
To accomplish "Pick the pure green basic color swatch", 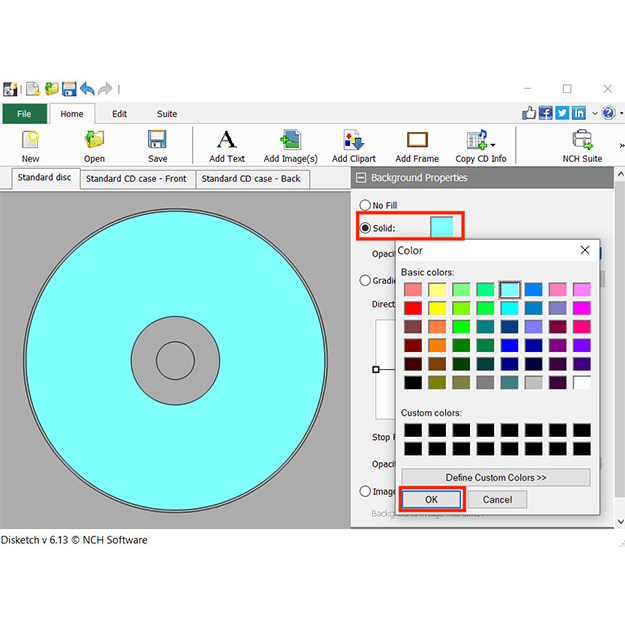I will coord(461,327).
